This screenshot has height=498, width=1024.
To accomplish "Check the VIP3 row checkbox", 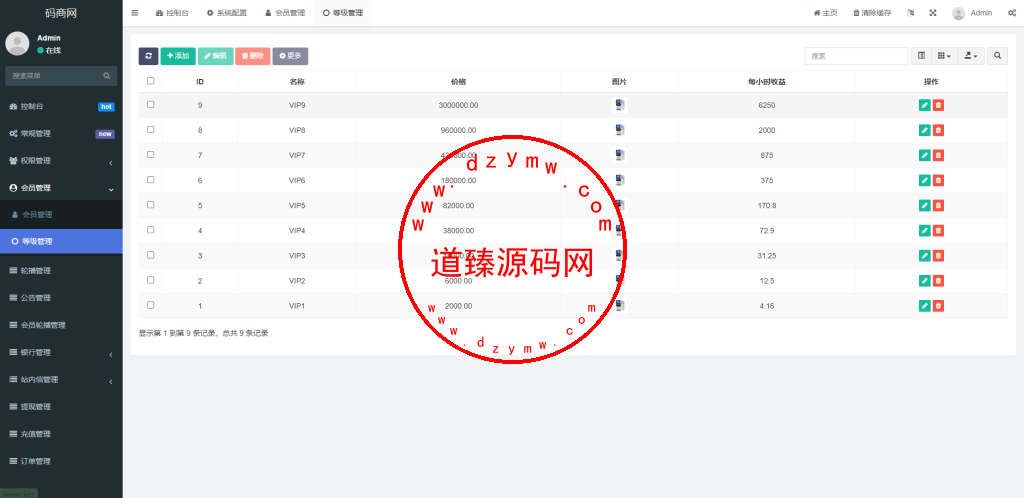I will coord(151,255).
